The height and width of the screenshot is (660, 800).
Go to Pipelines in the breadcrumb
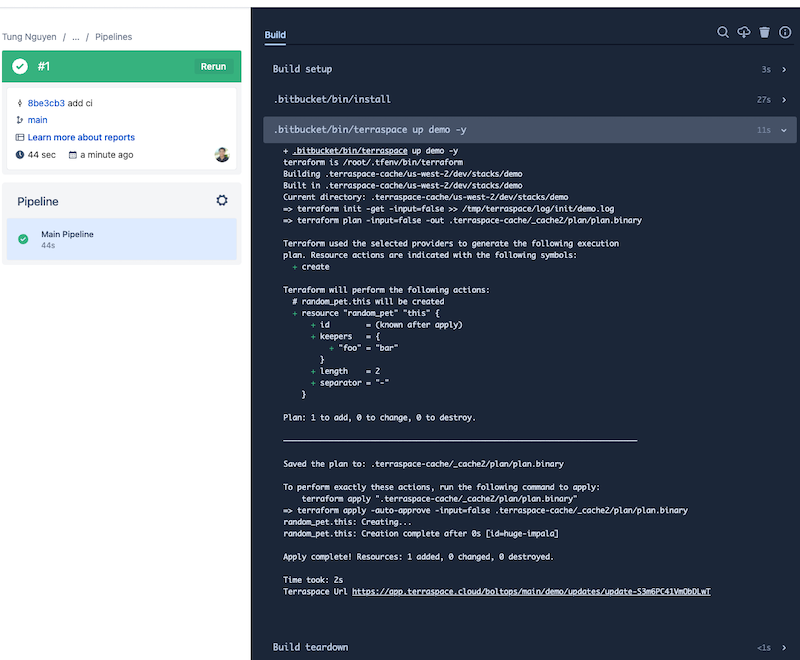[113, 37]
